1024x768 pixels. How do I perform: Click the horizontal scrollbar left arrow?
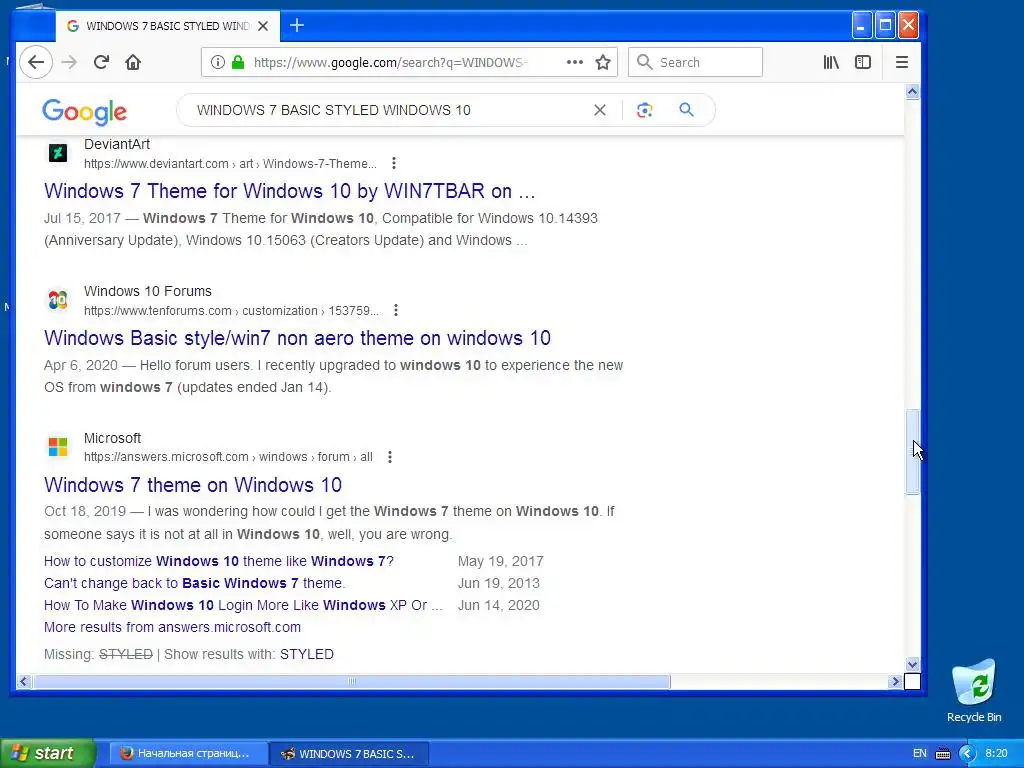point(24,682)
